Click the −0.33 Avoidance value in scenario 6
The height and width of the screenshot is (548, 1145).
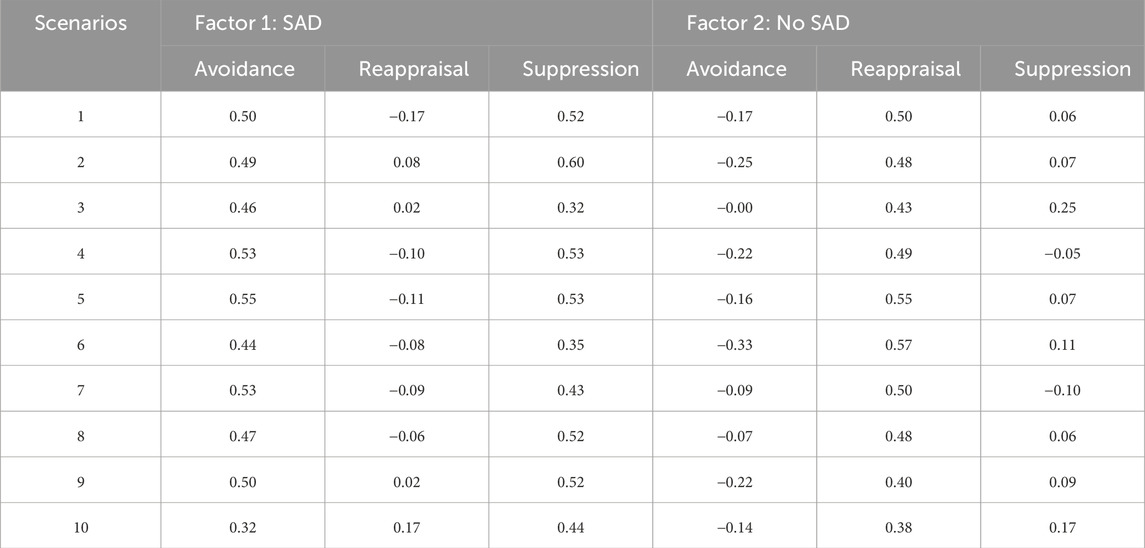pos(734,345)
